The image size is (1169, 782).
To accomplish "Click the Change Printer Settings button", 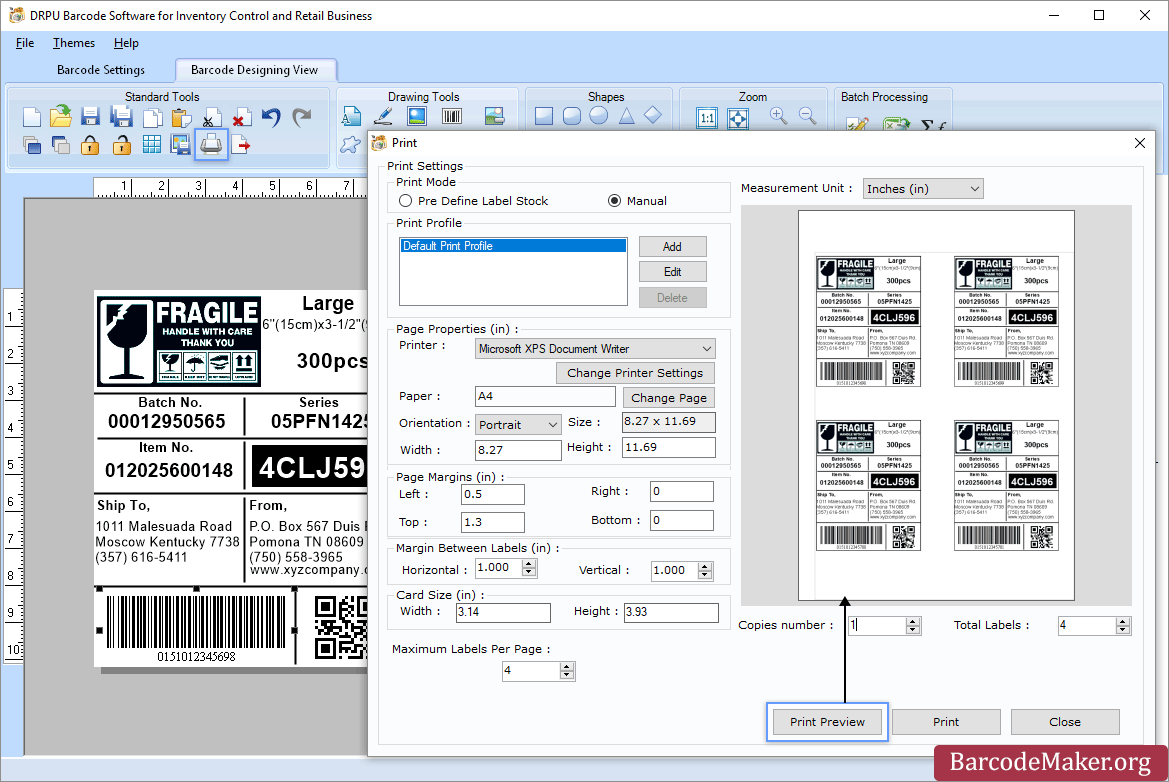I will point(635,373).
